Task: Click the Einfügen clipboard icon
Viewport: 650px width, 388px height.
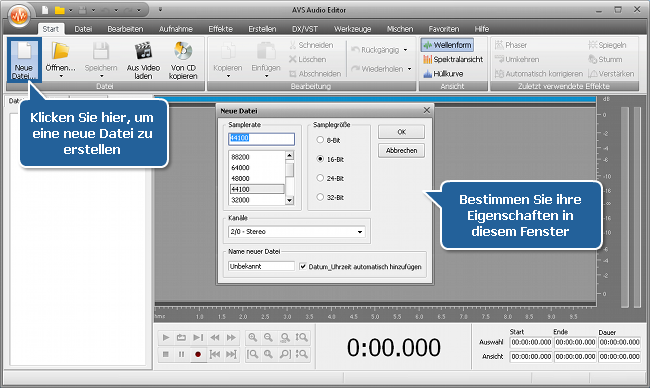Action: (x=266, y=52)
